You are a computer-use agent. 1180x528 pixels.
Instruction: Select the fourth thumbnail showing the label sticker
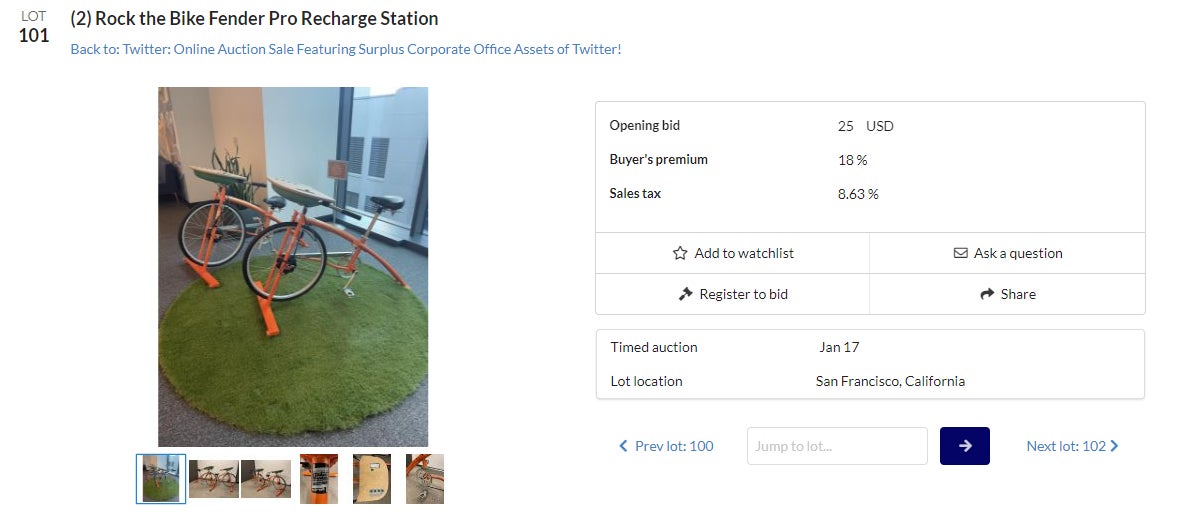click(x=319, y=479)
